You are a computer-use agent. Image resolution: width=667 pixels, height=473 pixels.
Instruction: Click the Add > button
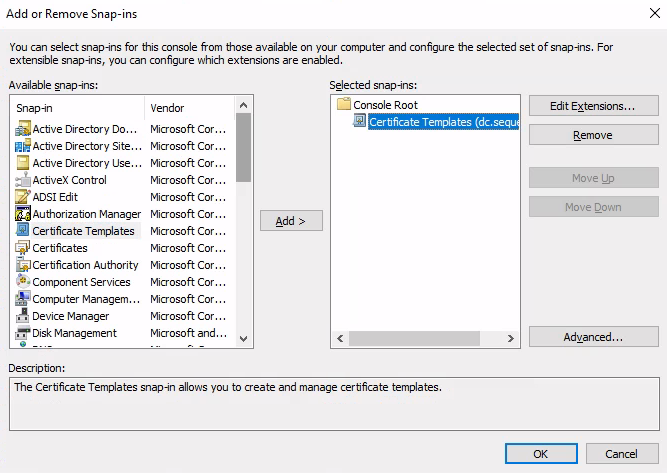click(291, 221)
